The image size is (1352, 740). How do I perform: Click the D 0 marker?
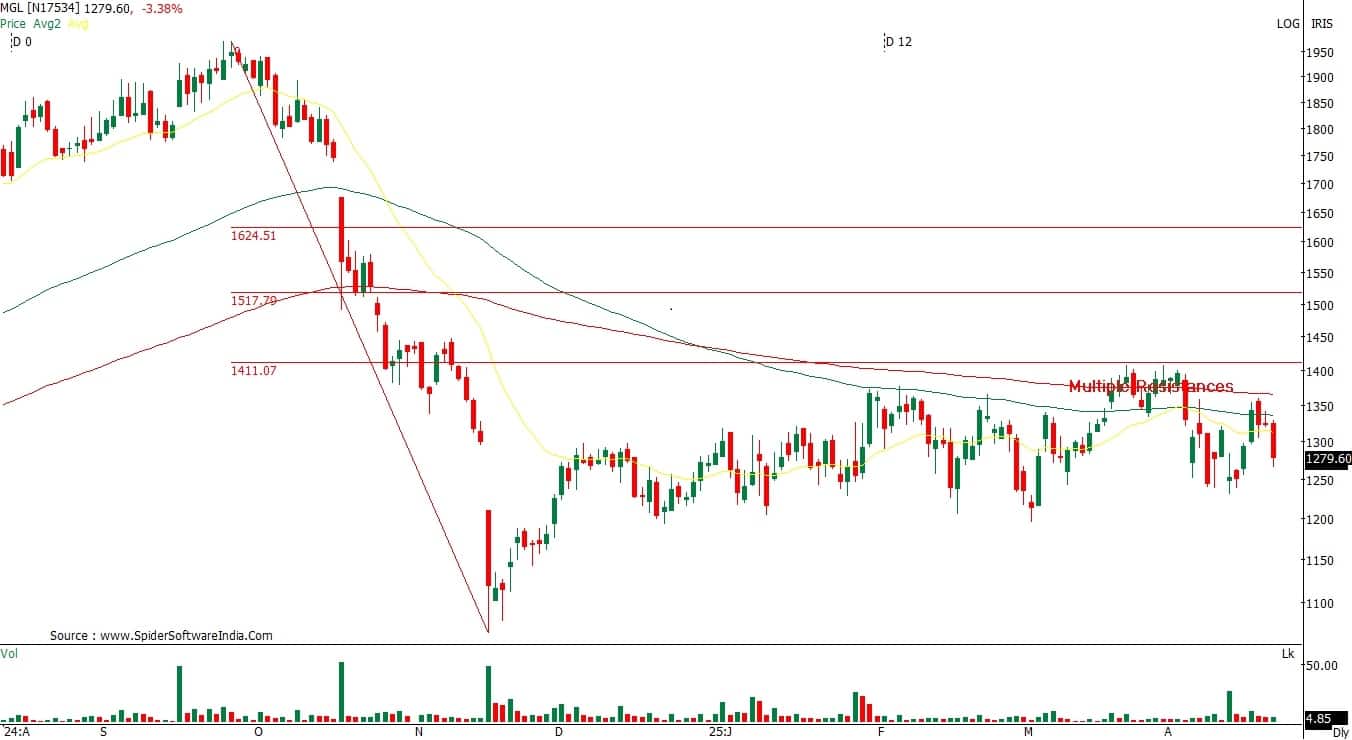[x=21, y=42]
